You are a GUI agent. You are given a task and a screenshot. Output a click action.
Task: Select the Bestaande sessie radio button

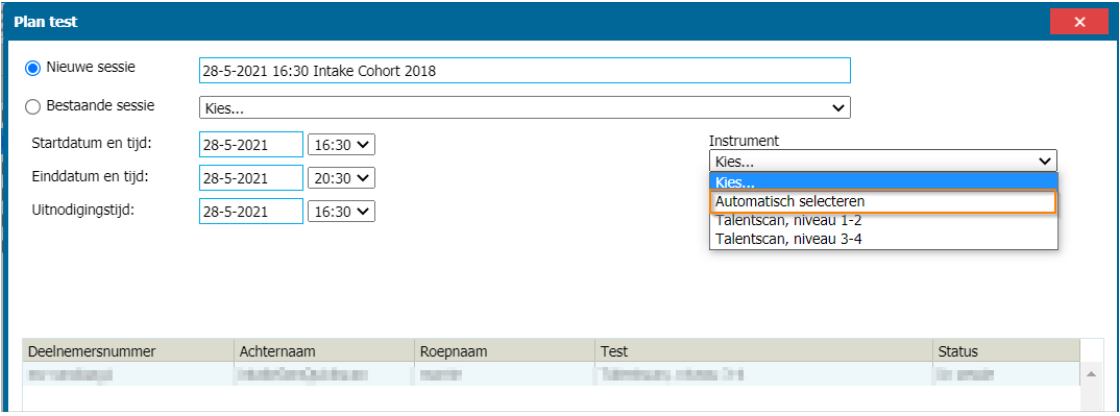pos(32,105)
